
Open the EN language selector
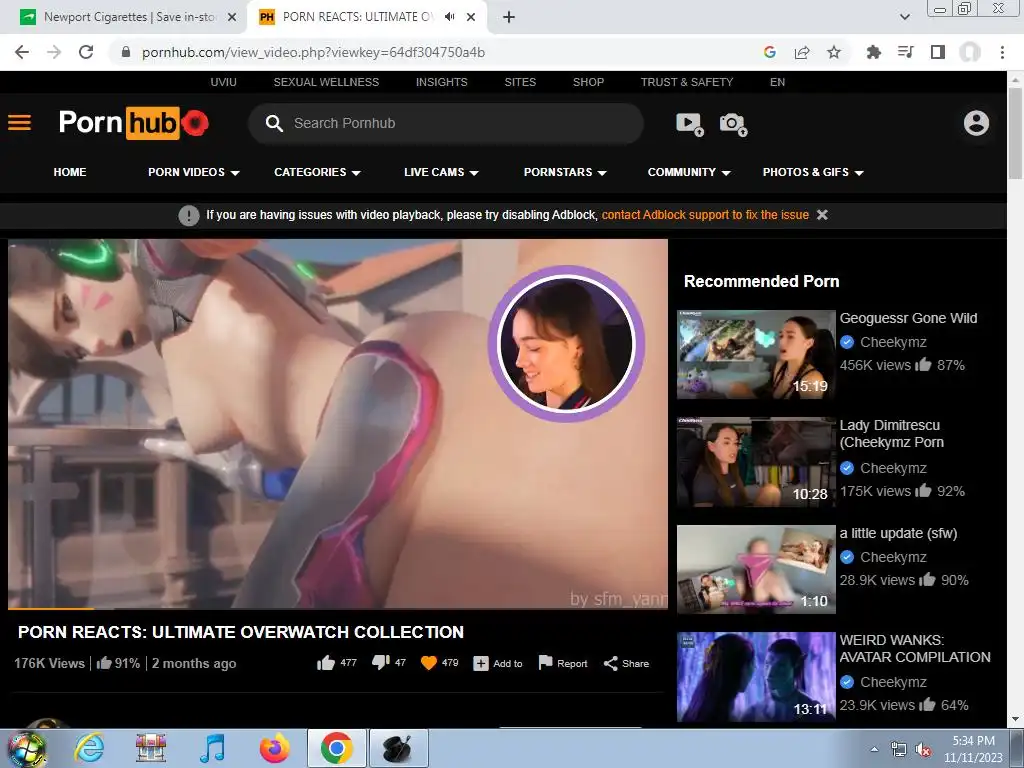click(777, 82)
